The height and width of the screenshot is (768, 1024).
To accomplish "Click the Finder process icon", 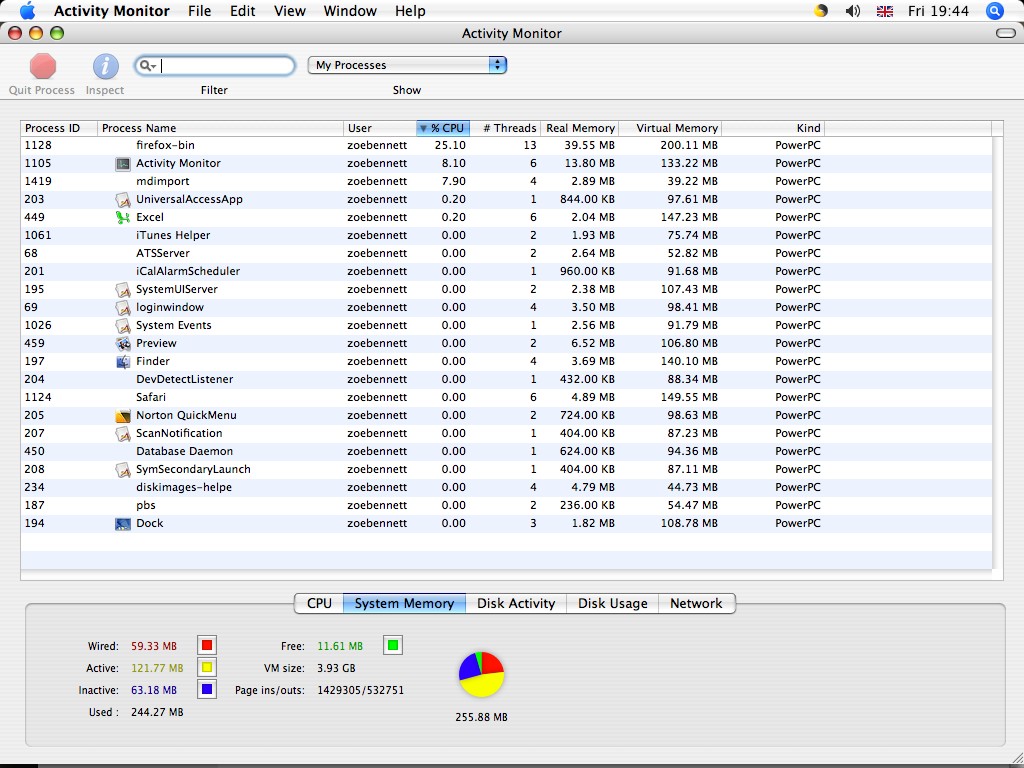I will tap(123, 361).
